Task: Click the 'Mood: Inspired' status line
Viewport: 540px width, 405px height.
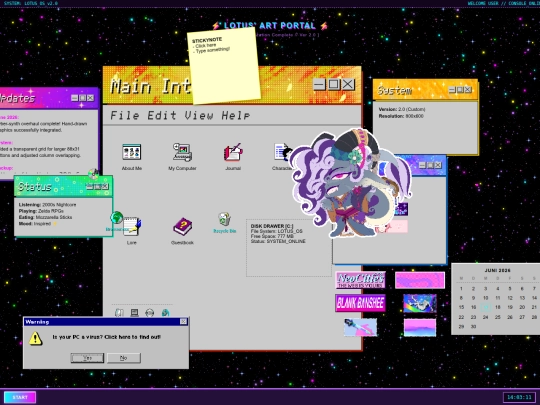Action: pyautogui.click(x=38, y=224)
